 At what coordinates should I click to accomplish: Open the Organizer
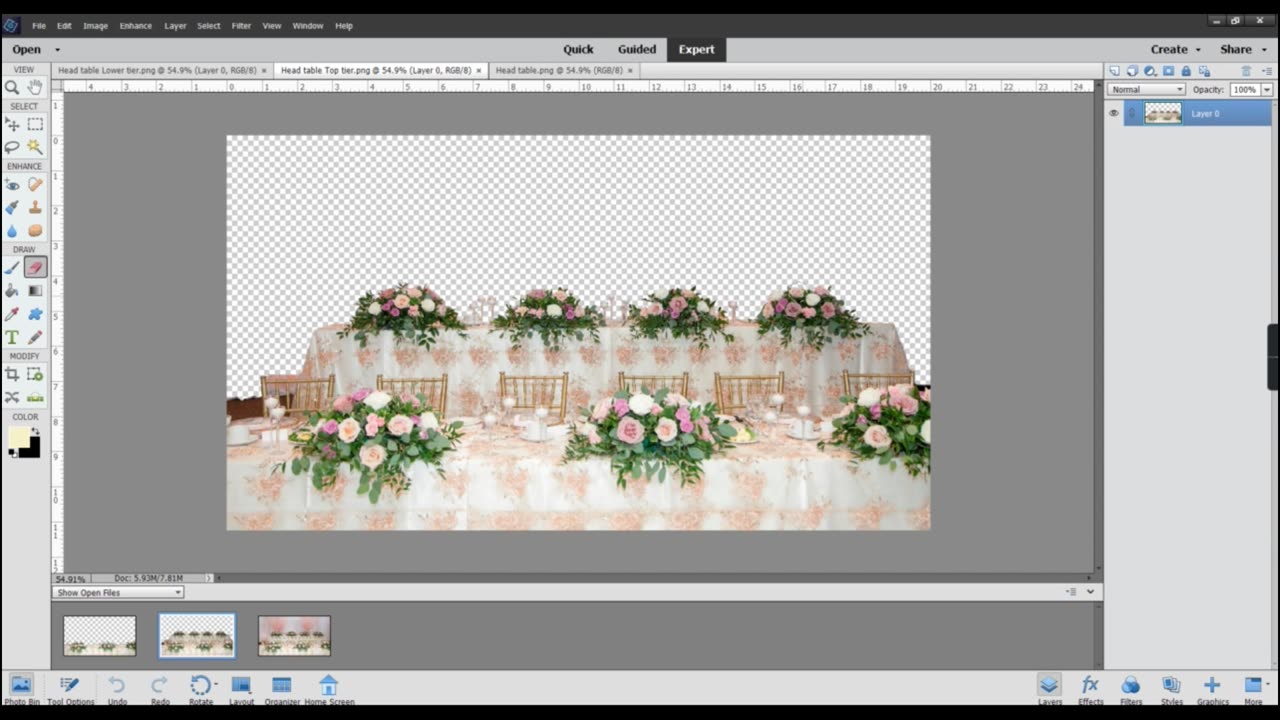click(x=282, y=688)
